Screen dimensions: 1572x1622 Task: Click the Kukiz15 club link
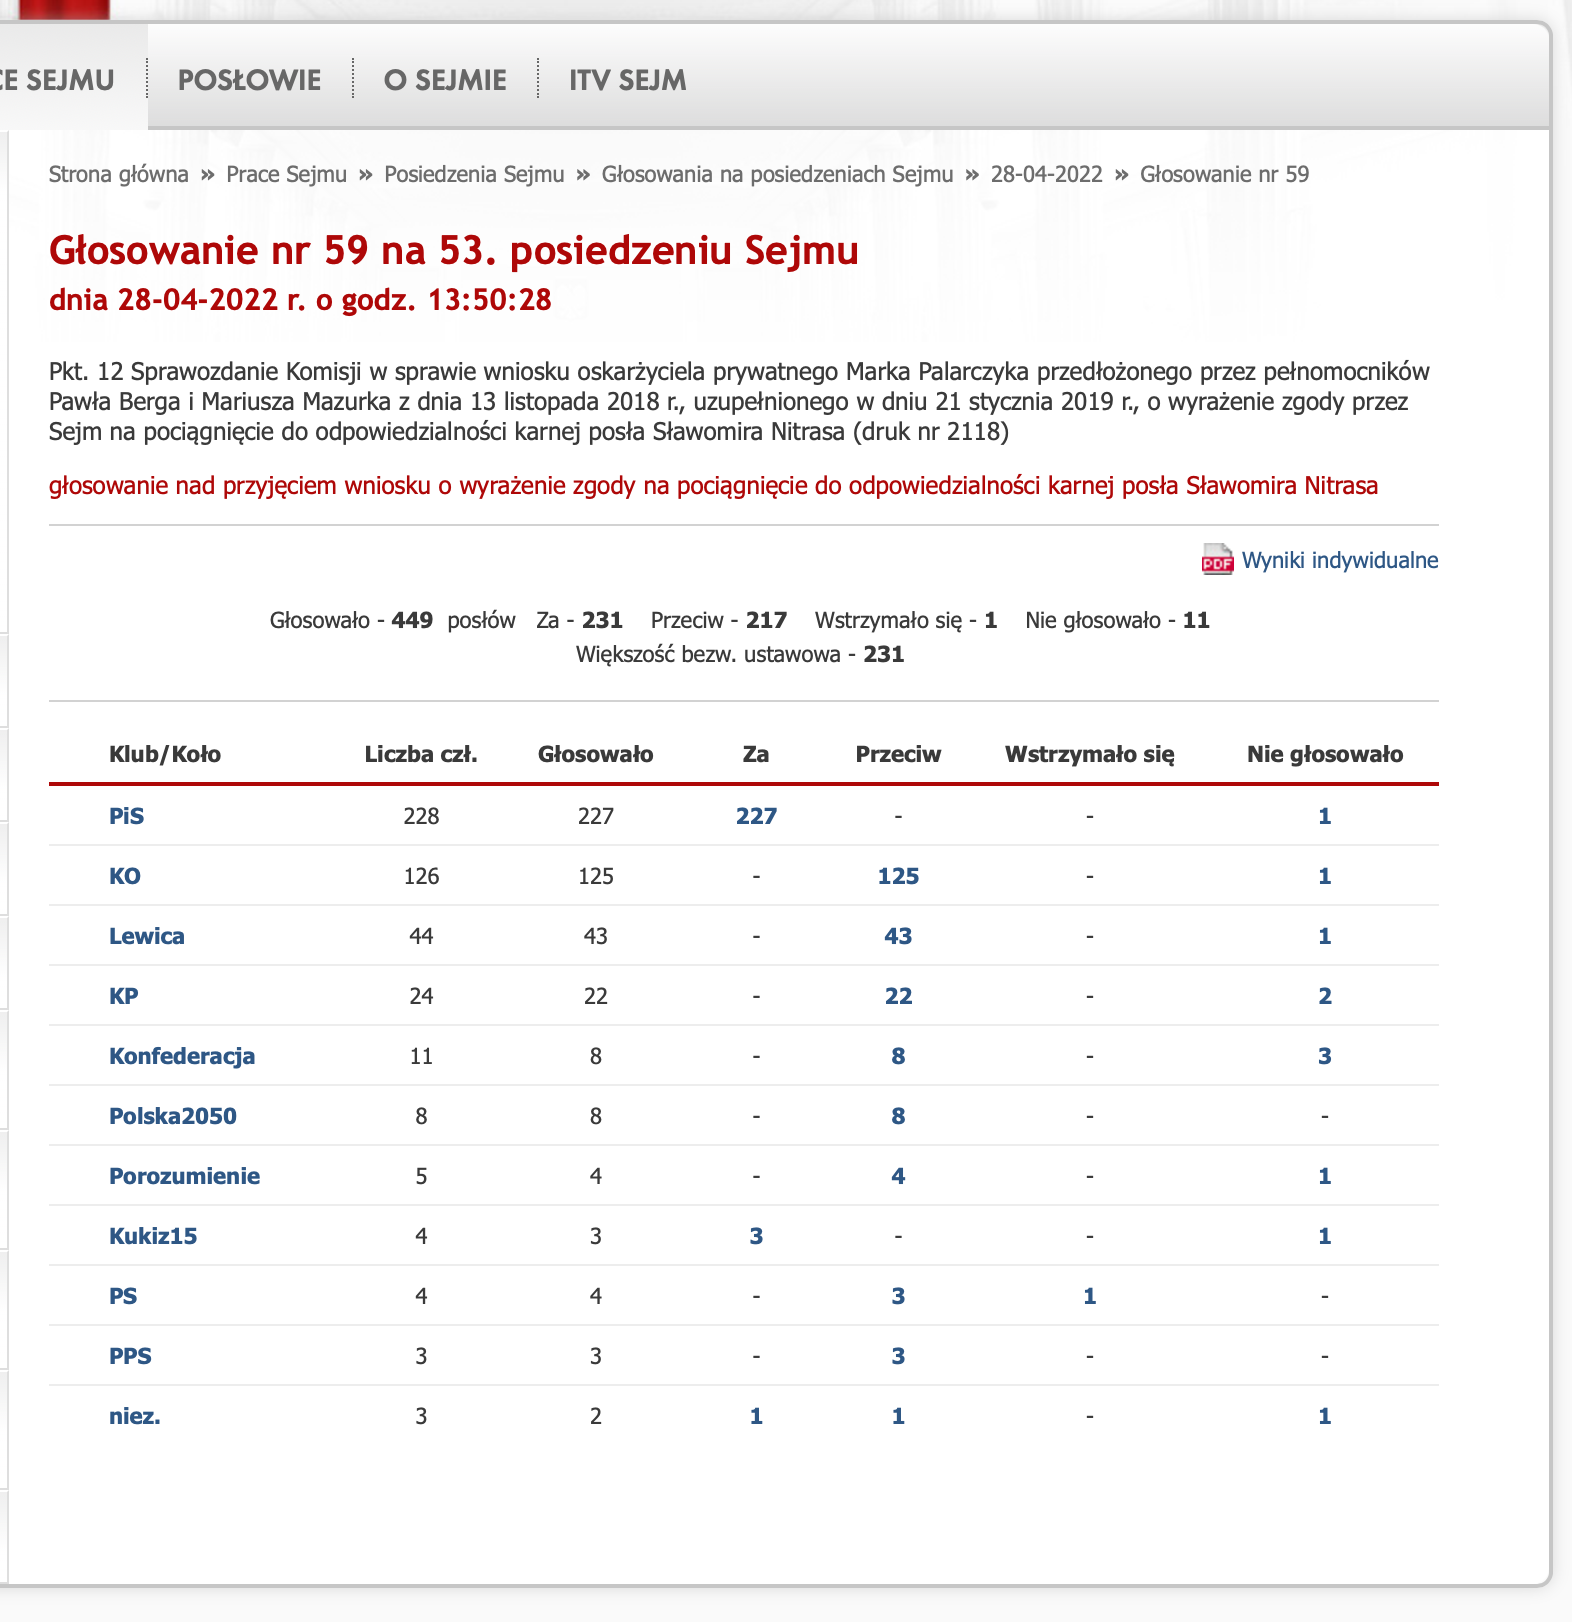(x=153, y=1236)
